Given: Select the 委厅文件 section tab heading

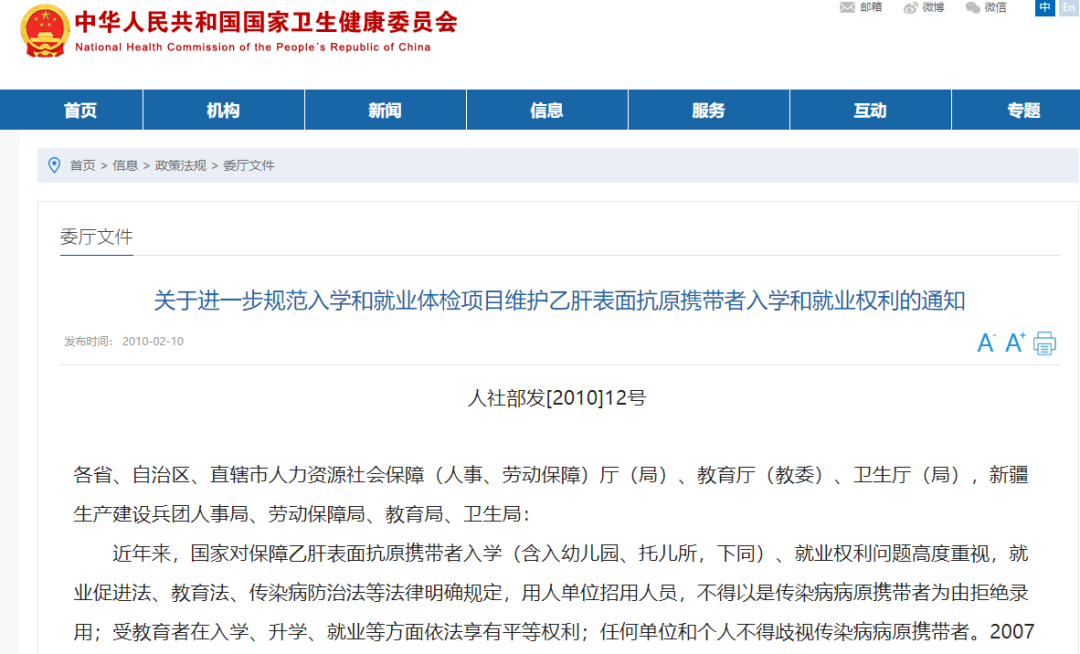Looking at the screenshot, I should pos(96,237).
